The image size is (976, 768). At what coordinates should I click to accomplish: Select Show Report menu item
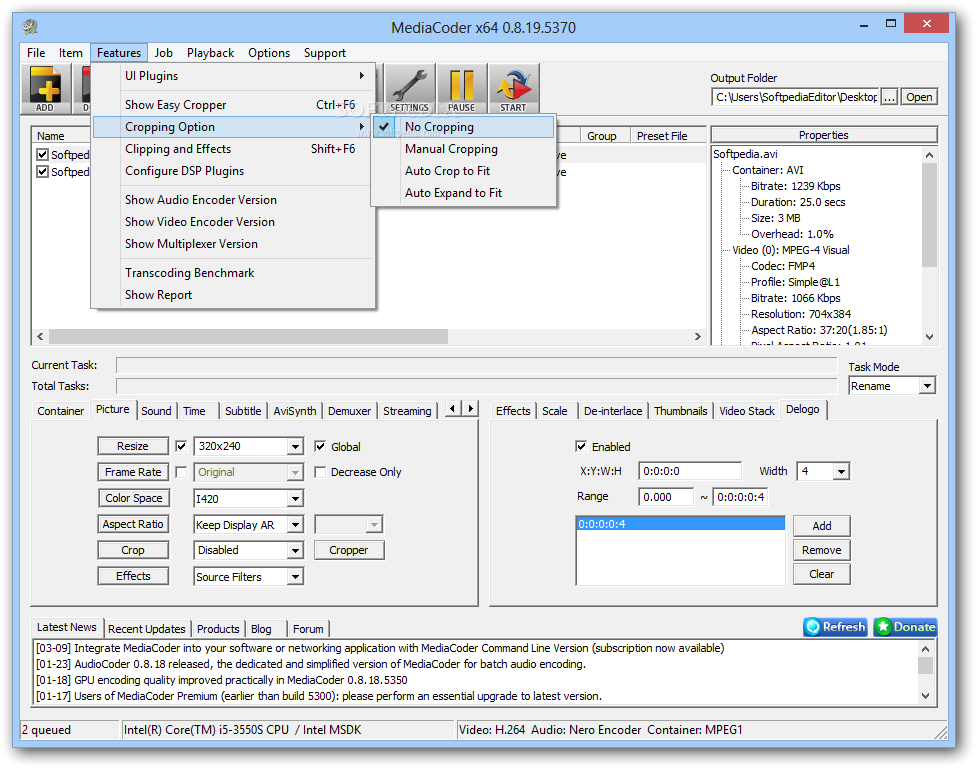pos(234,294)
